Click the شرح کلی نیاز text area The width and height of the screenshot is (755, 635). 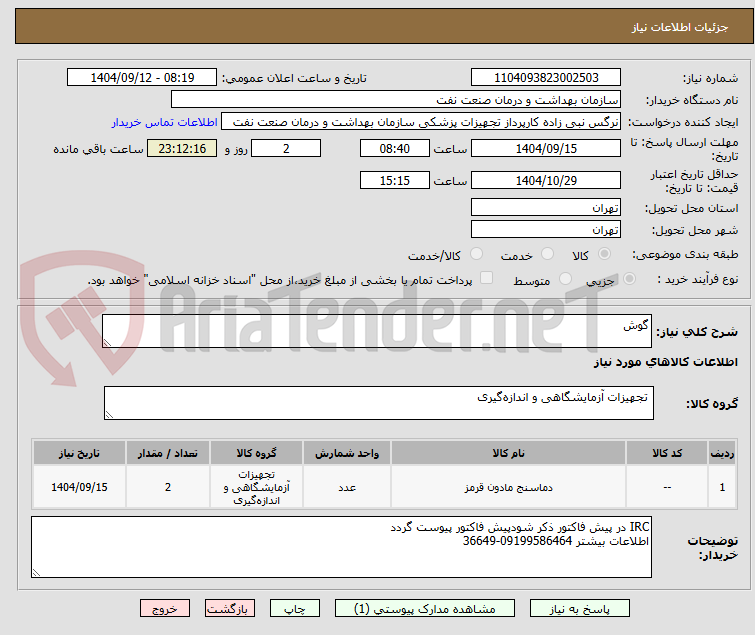coord(377,331)
